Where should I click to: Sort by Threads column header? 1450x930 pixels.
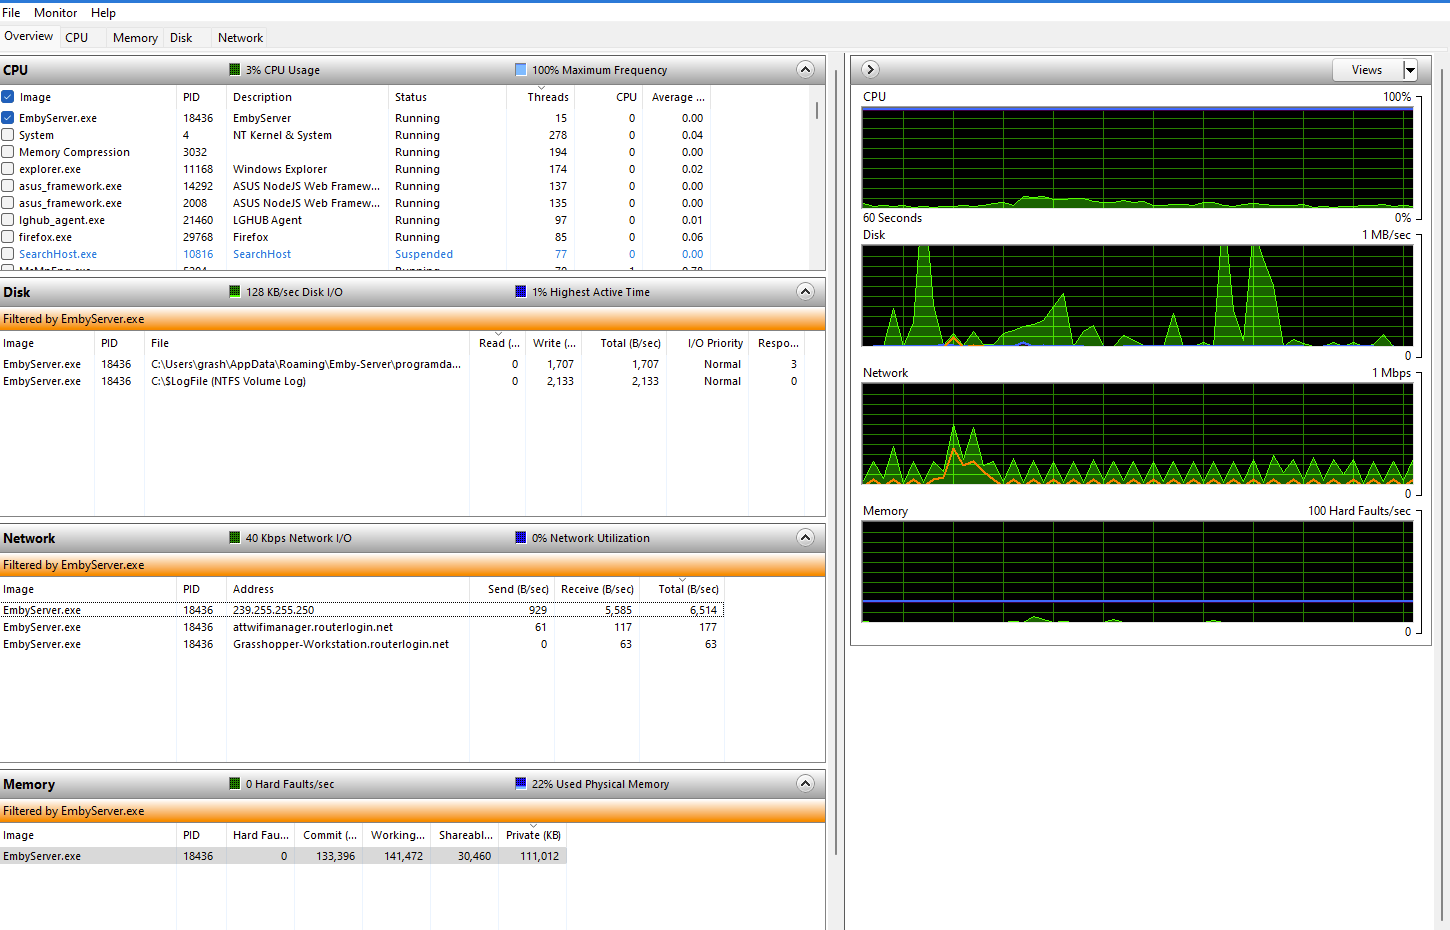pos(548,97)
